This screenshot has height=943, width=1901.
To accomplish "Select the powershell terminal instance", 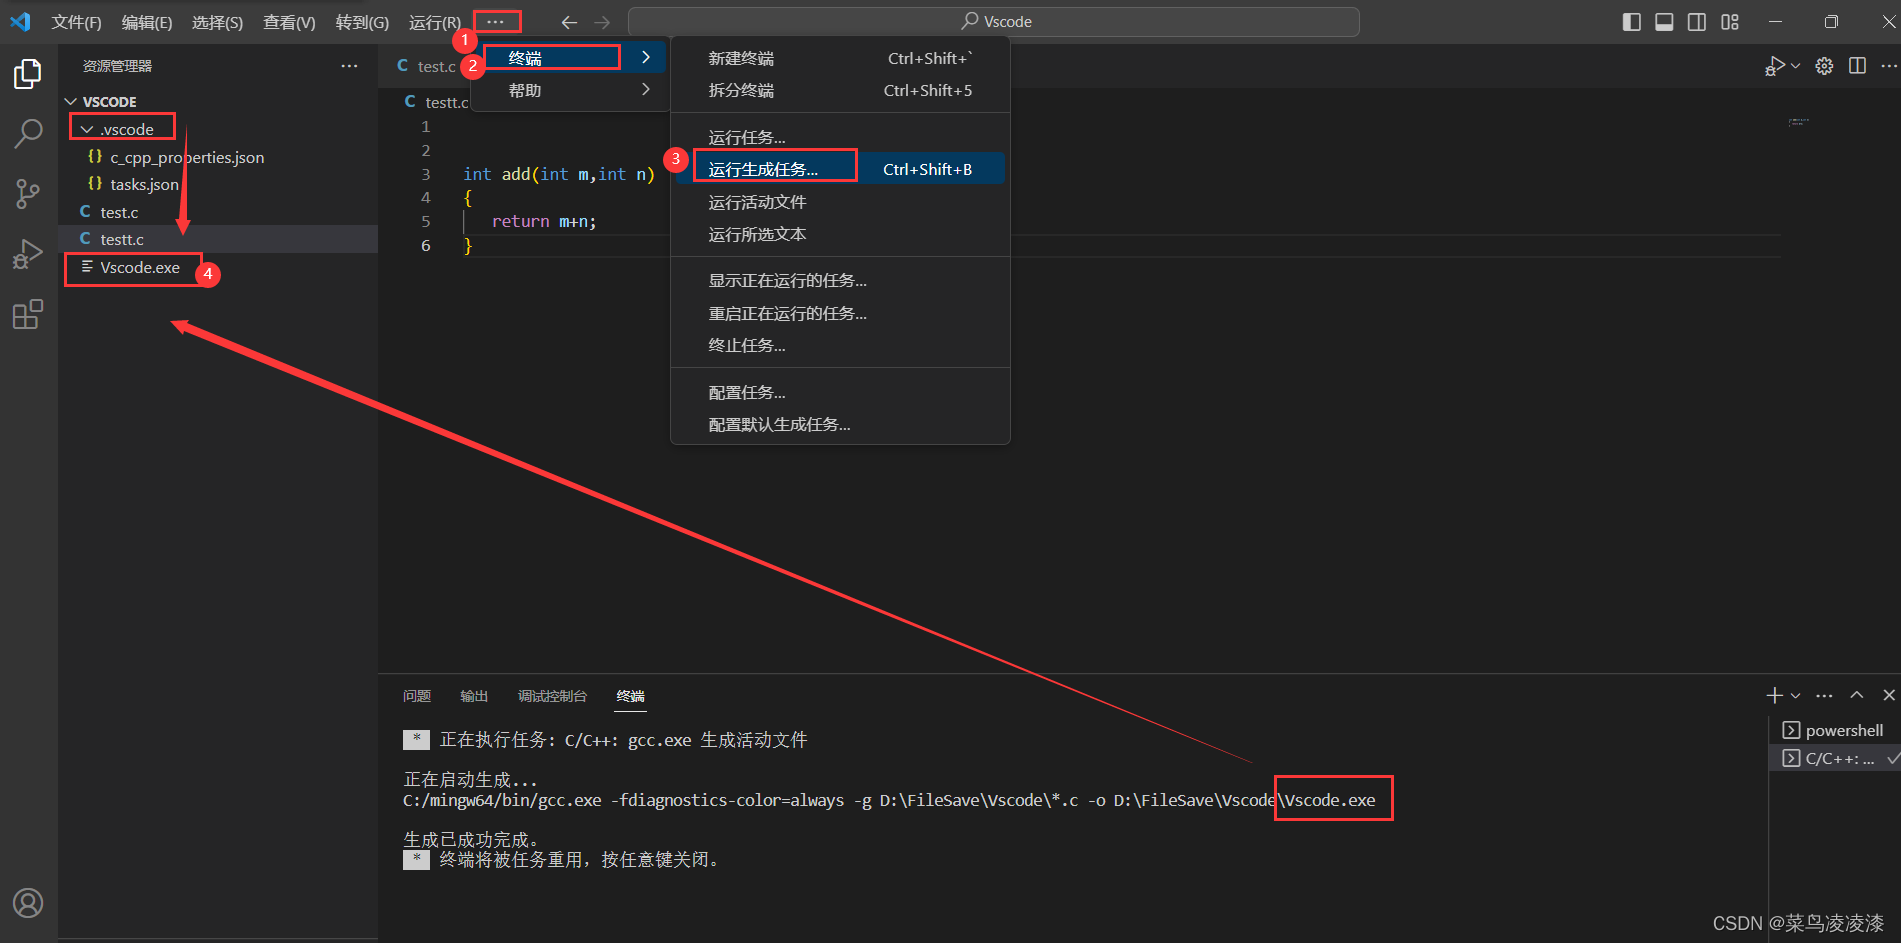I will 1834,730.
